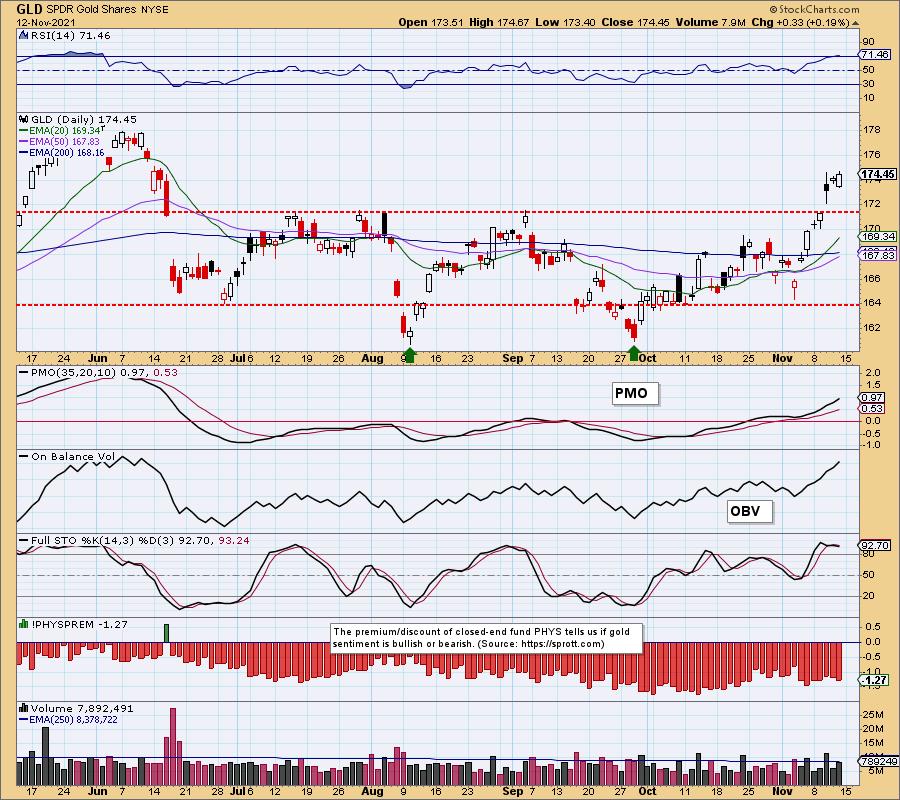Click the RSI(14) indicator icon
Image resolution: width=900 pixels, height=800 pixels.
pyautogui.click(x=24, y=35)
